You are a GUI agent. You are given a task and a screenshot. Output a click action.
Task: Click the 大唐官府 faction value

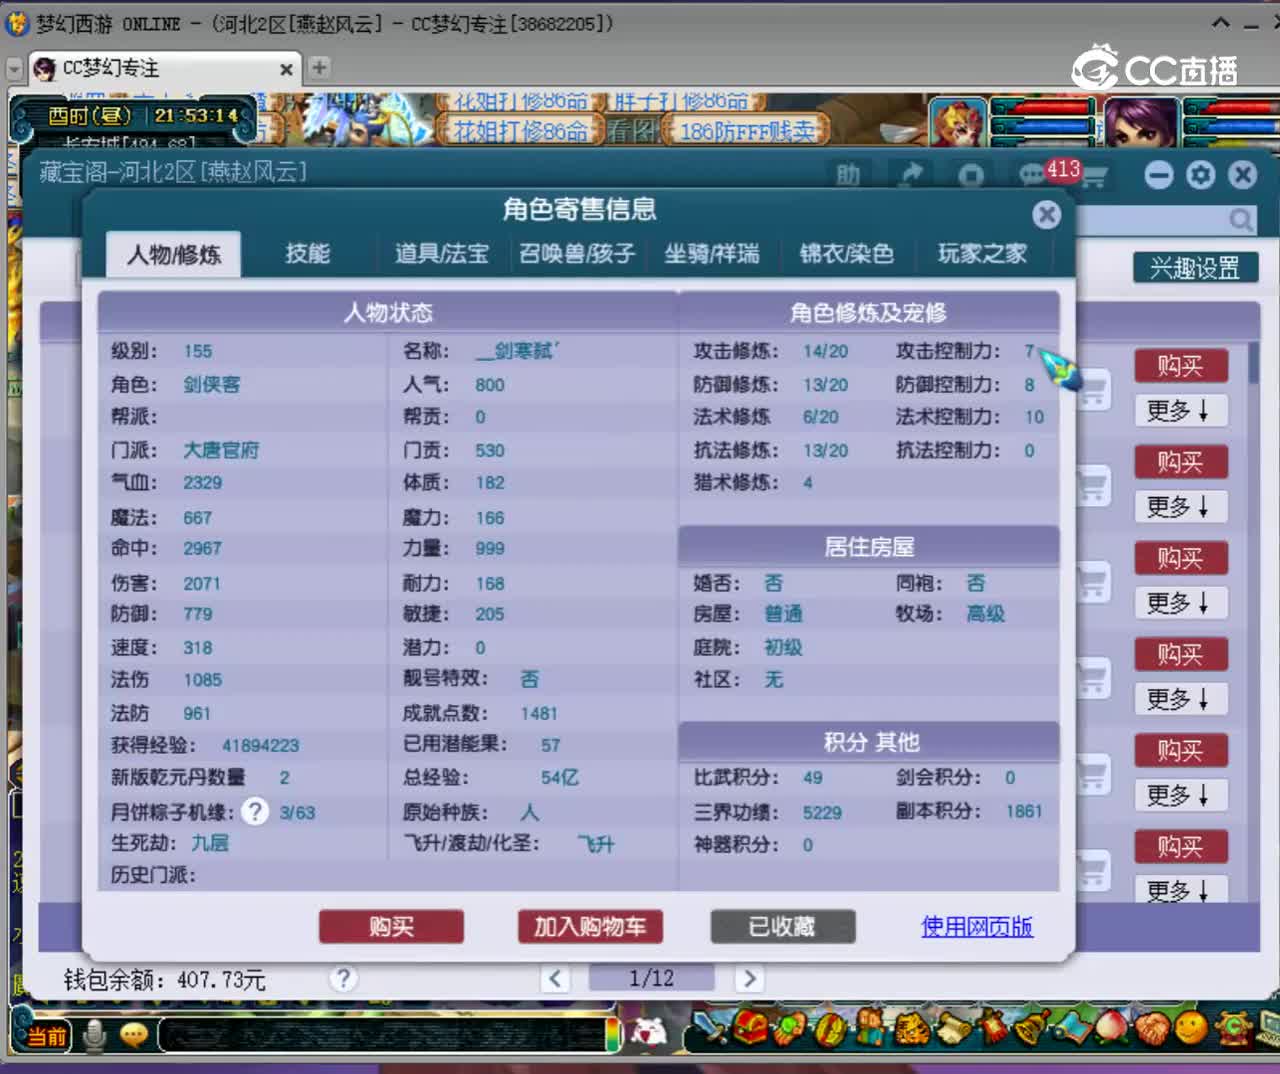[221, 450]
